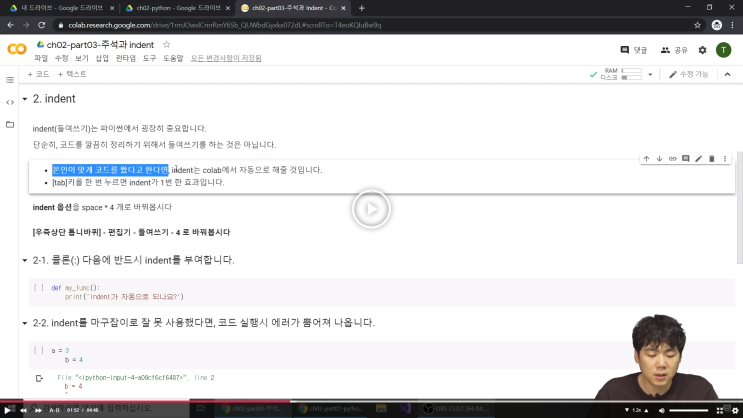
Task: Fast forward with double-right arrows
Action: point(38,410)
